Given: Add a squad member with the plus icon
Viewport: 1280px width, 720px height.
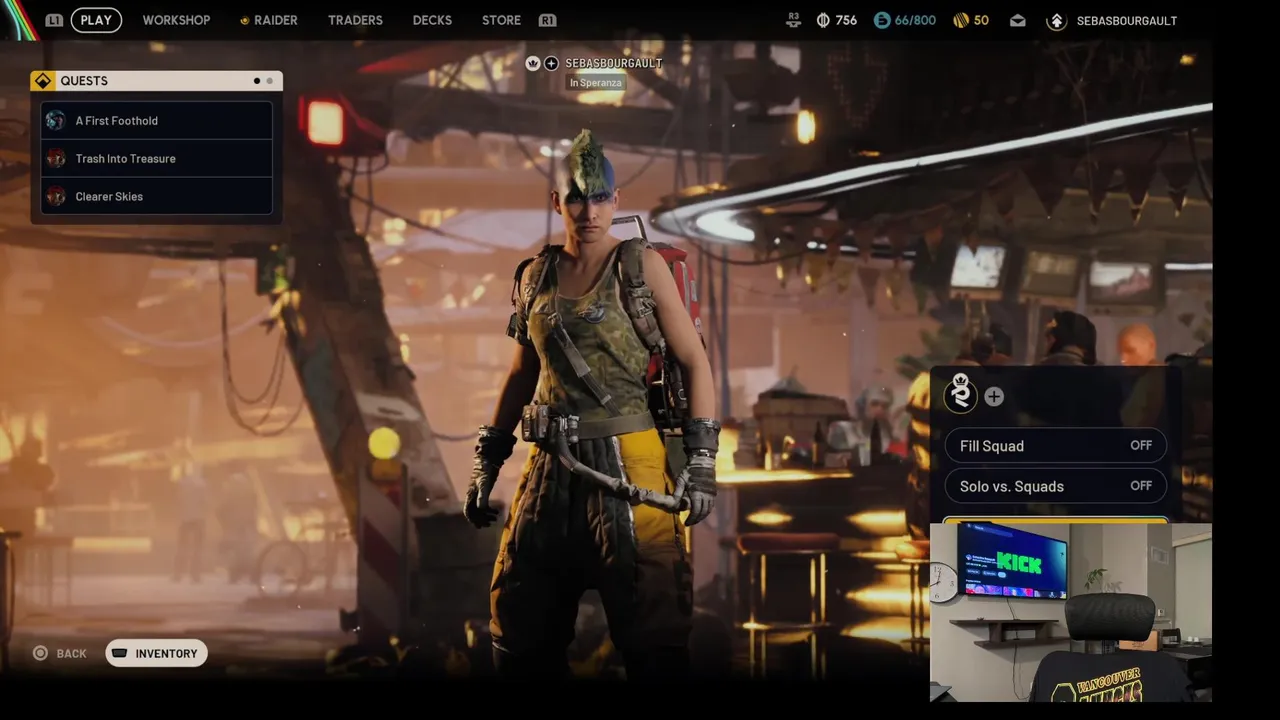Looking at the screenshot, I should point(994,397).
